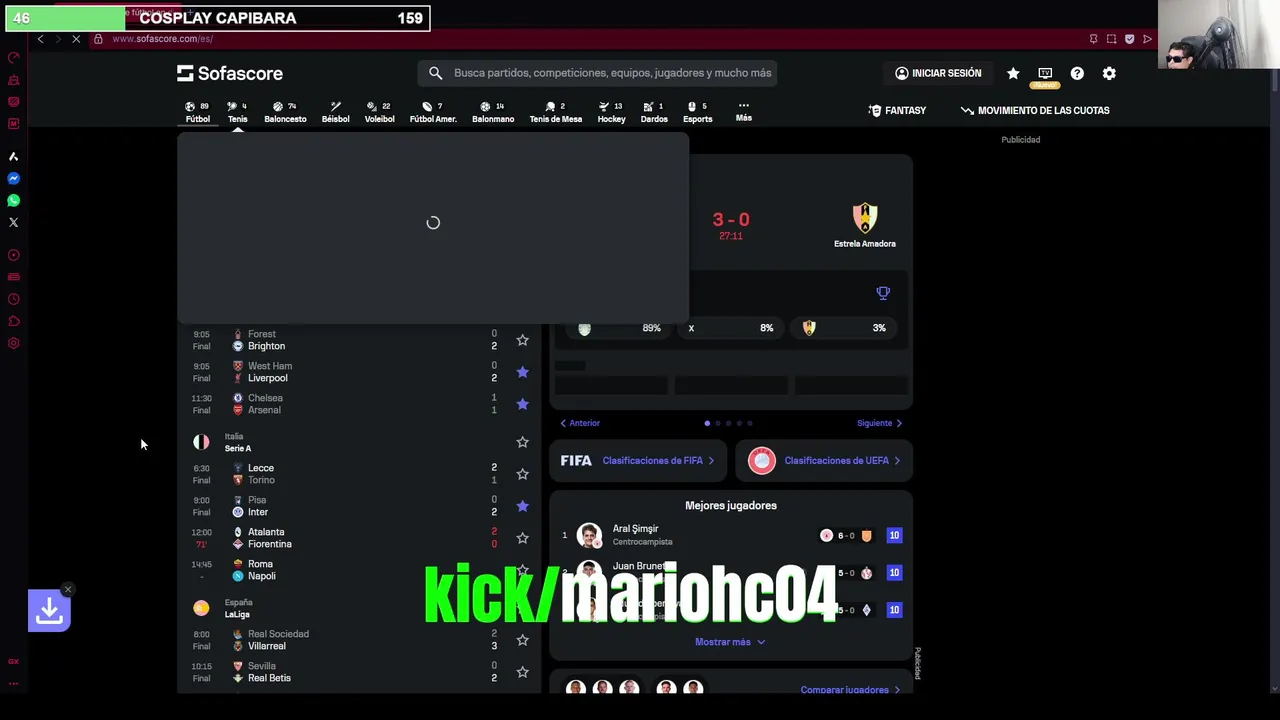
Task: Open browser sidebar settings gear
Action: [14, 343]
